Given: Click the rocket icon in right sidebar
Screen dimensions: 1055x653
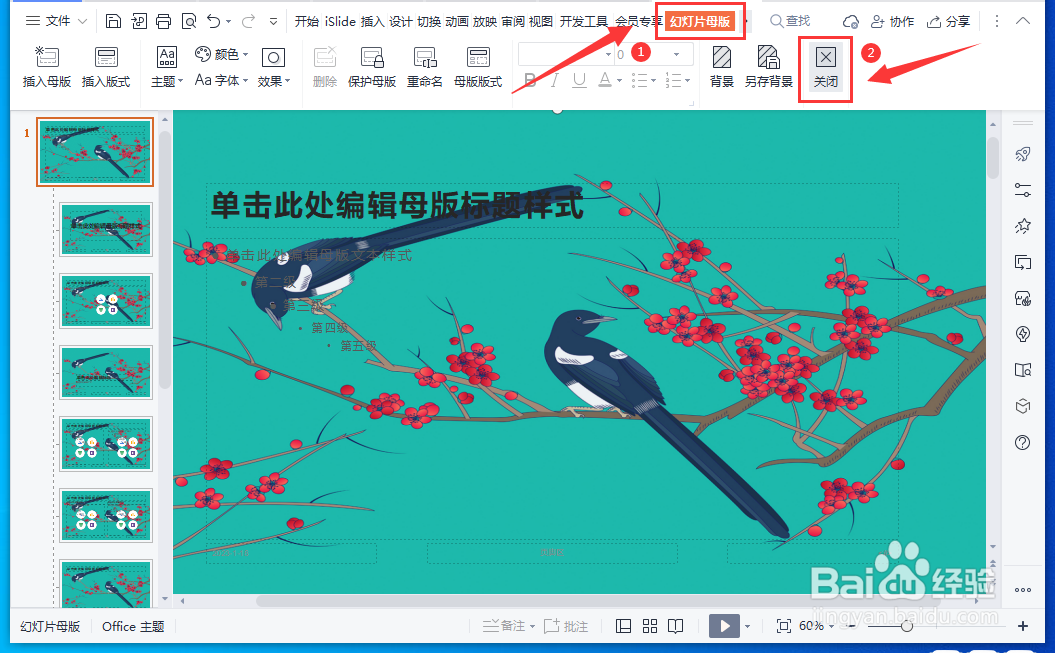Looking at the screenshot, I should click(x=1023, y=154).
